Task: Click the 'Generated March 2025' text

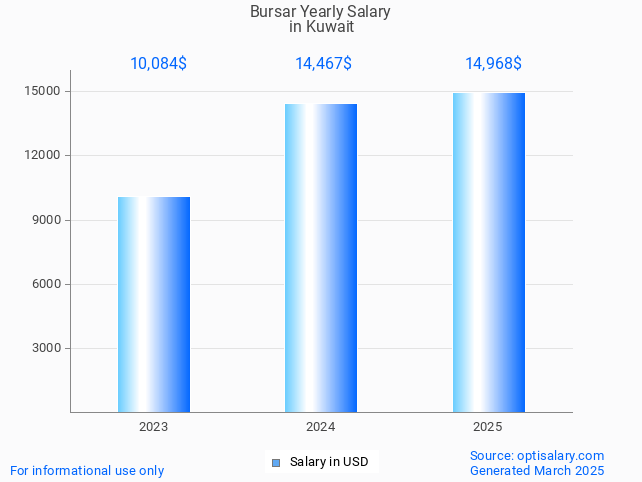Action: coord(537,470)
